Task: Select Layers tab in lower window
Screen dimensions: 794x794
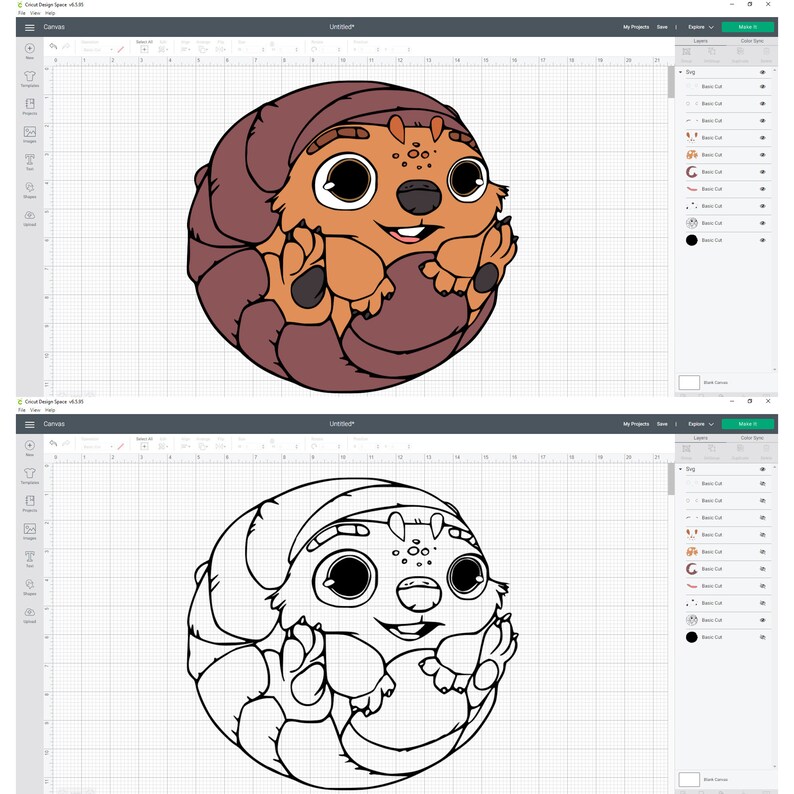Action: (701, 438)
